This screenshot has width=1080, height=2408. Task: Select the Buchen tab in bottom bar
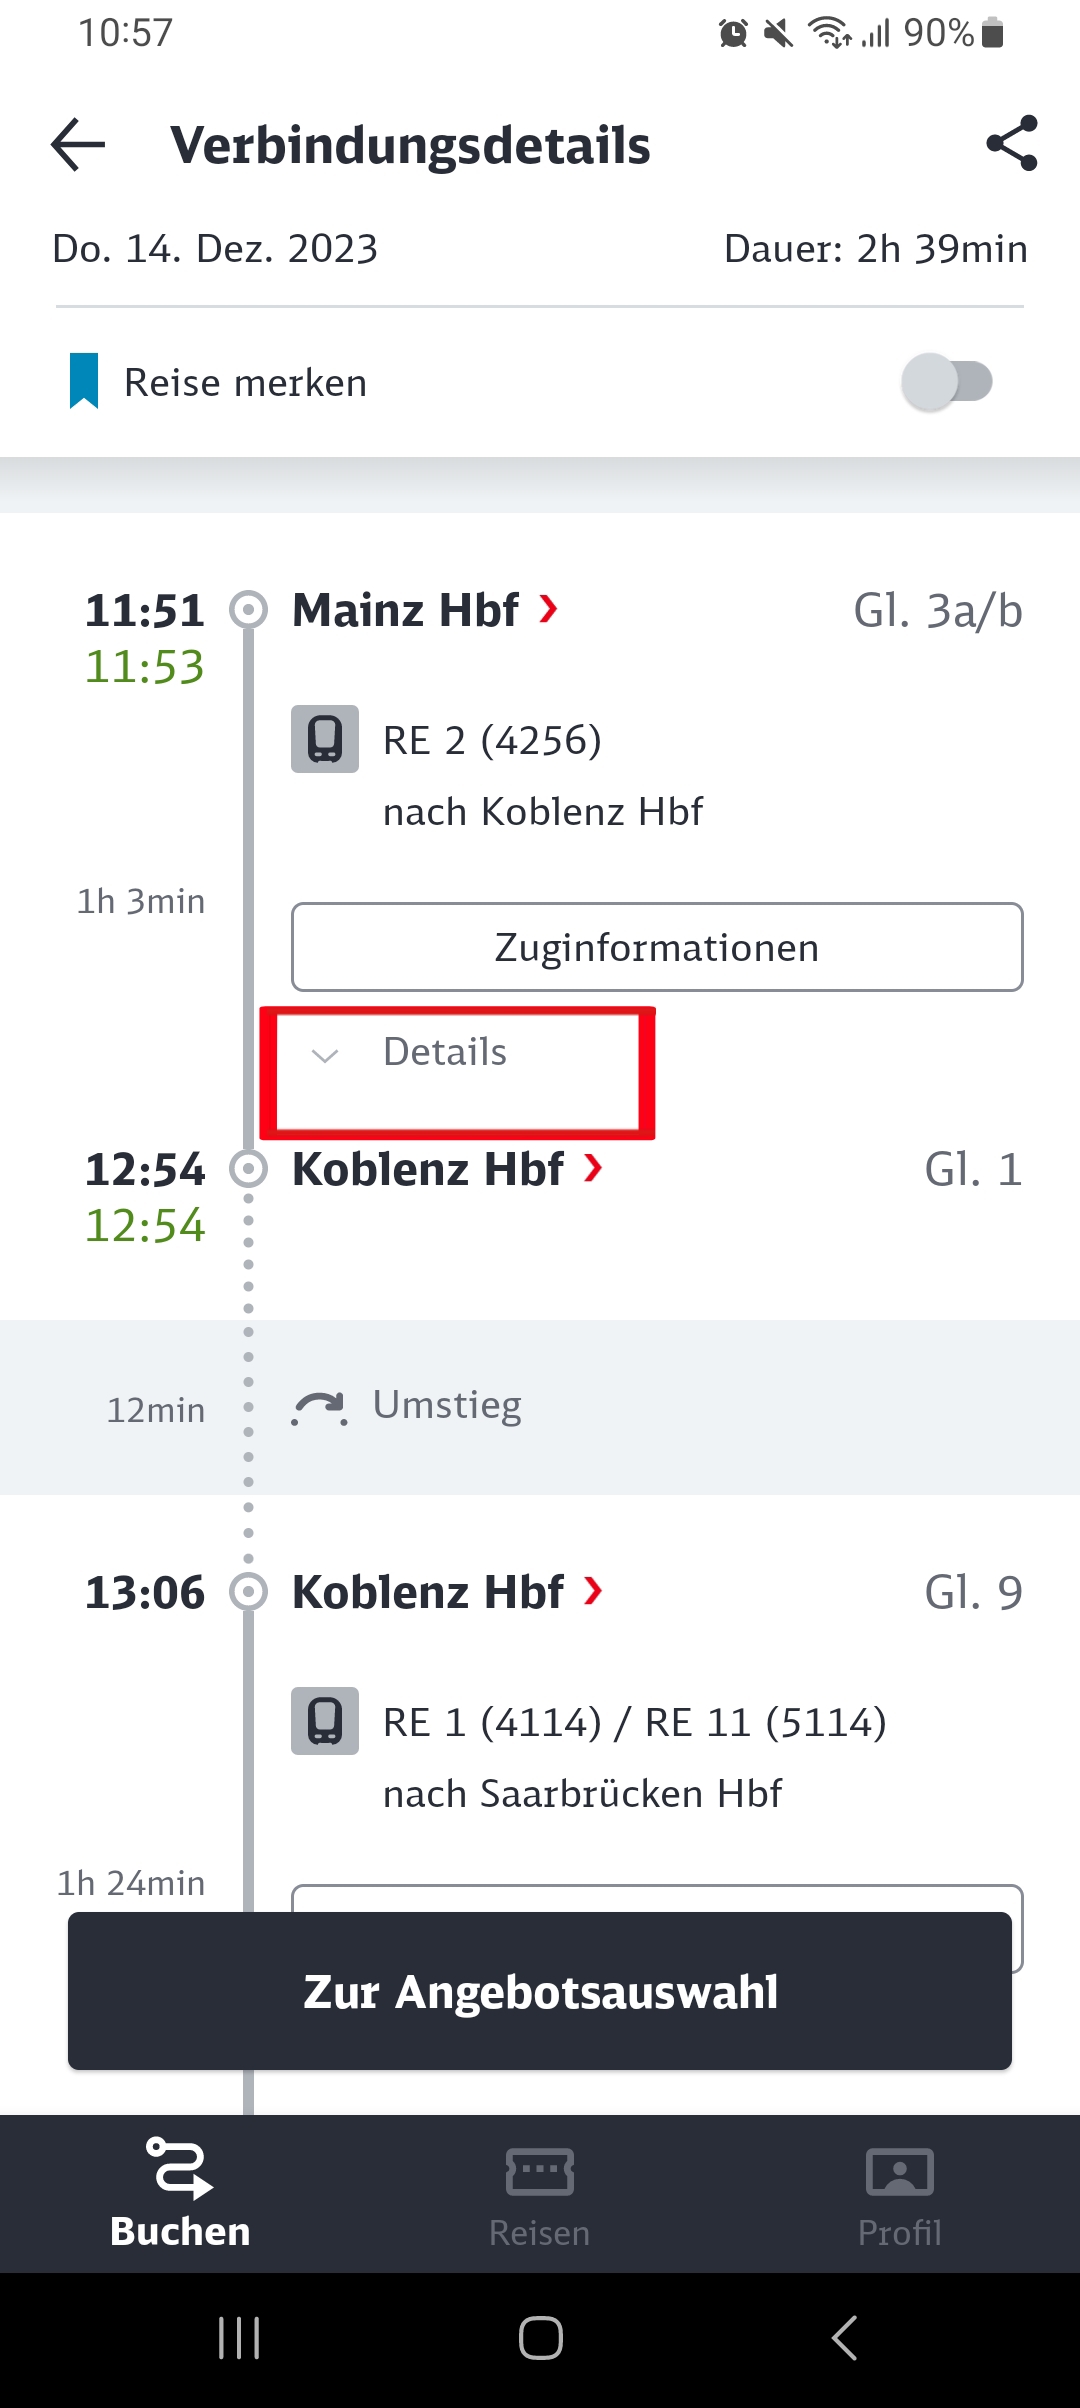click(180, 2193)
